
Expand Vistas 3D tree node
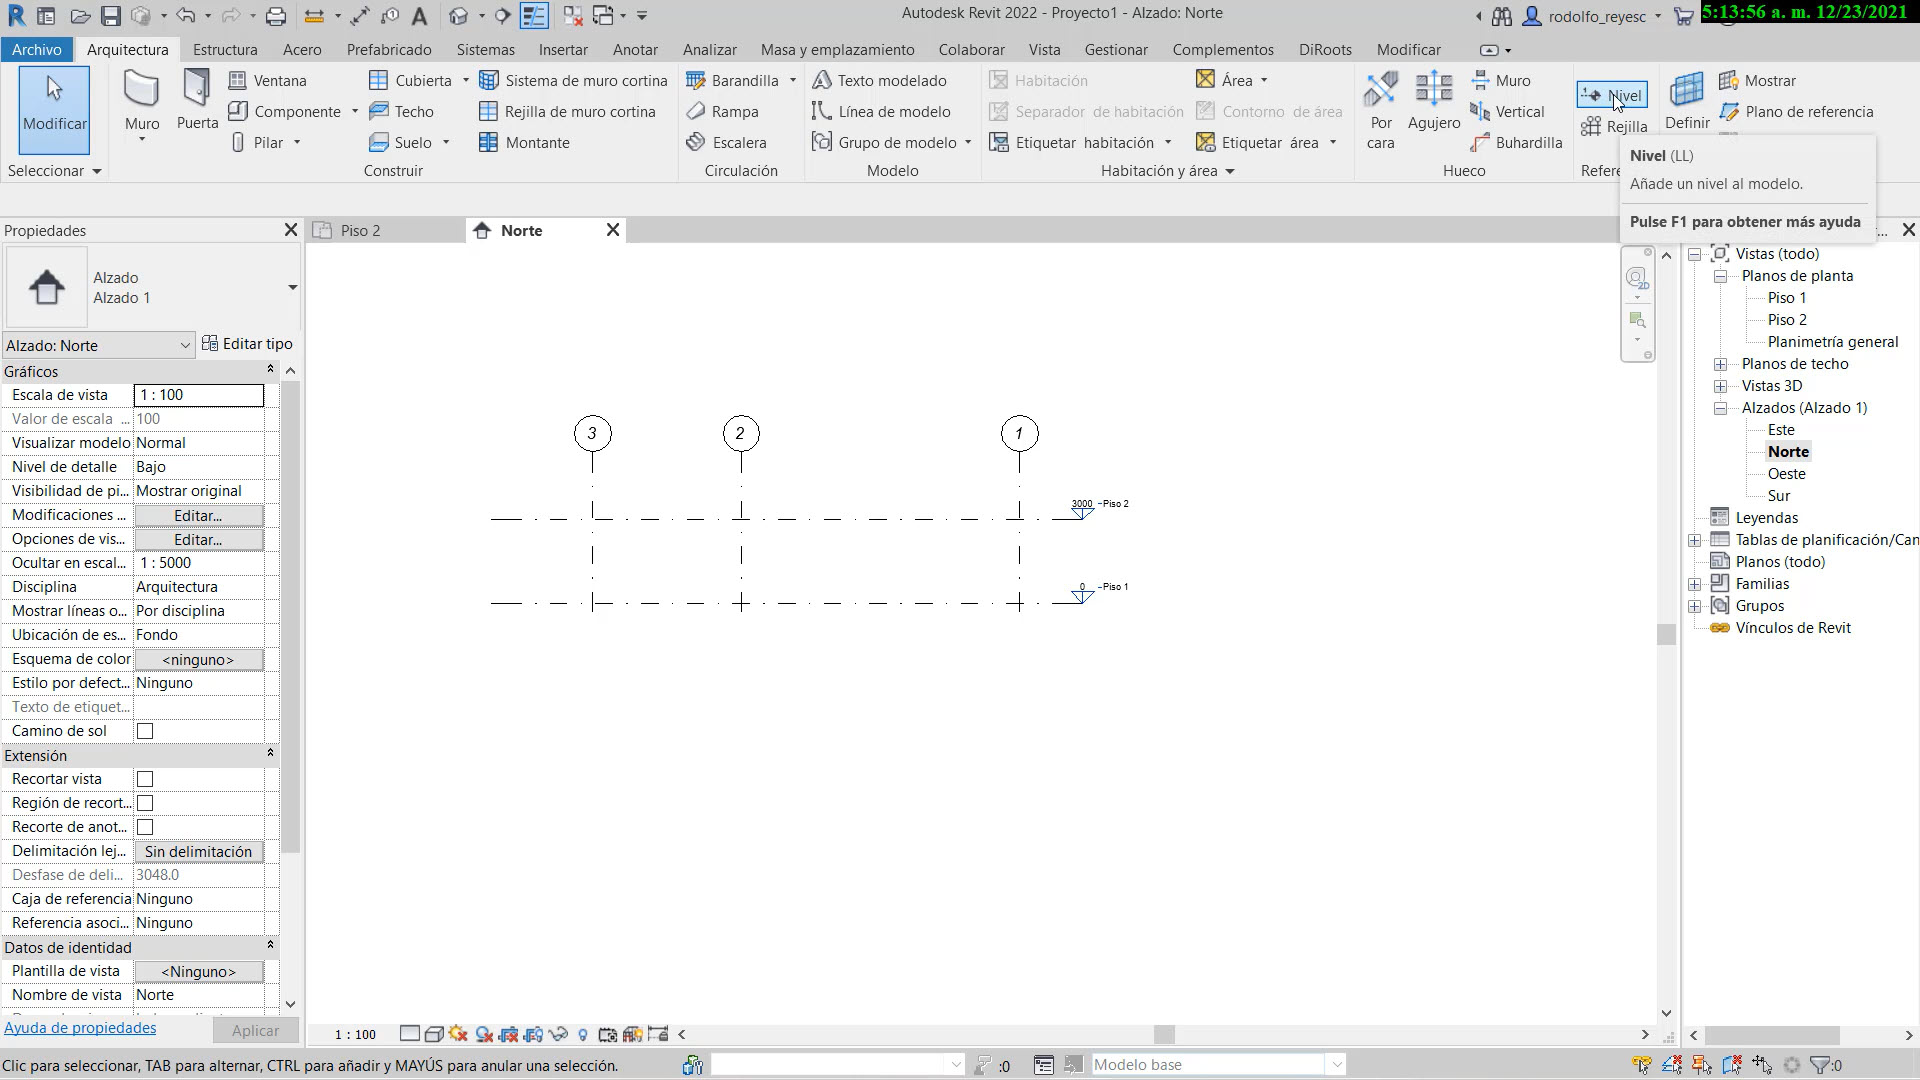tap(1720, 386)
